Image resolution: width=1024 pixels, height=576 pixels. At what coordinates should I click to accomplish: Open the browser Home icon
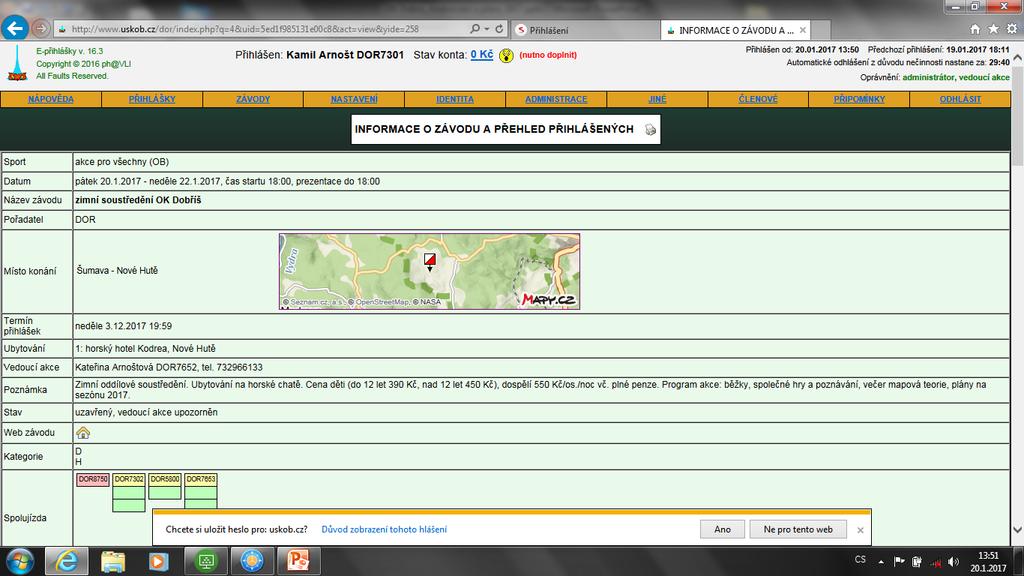975,29
